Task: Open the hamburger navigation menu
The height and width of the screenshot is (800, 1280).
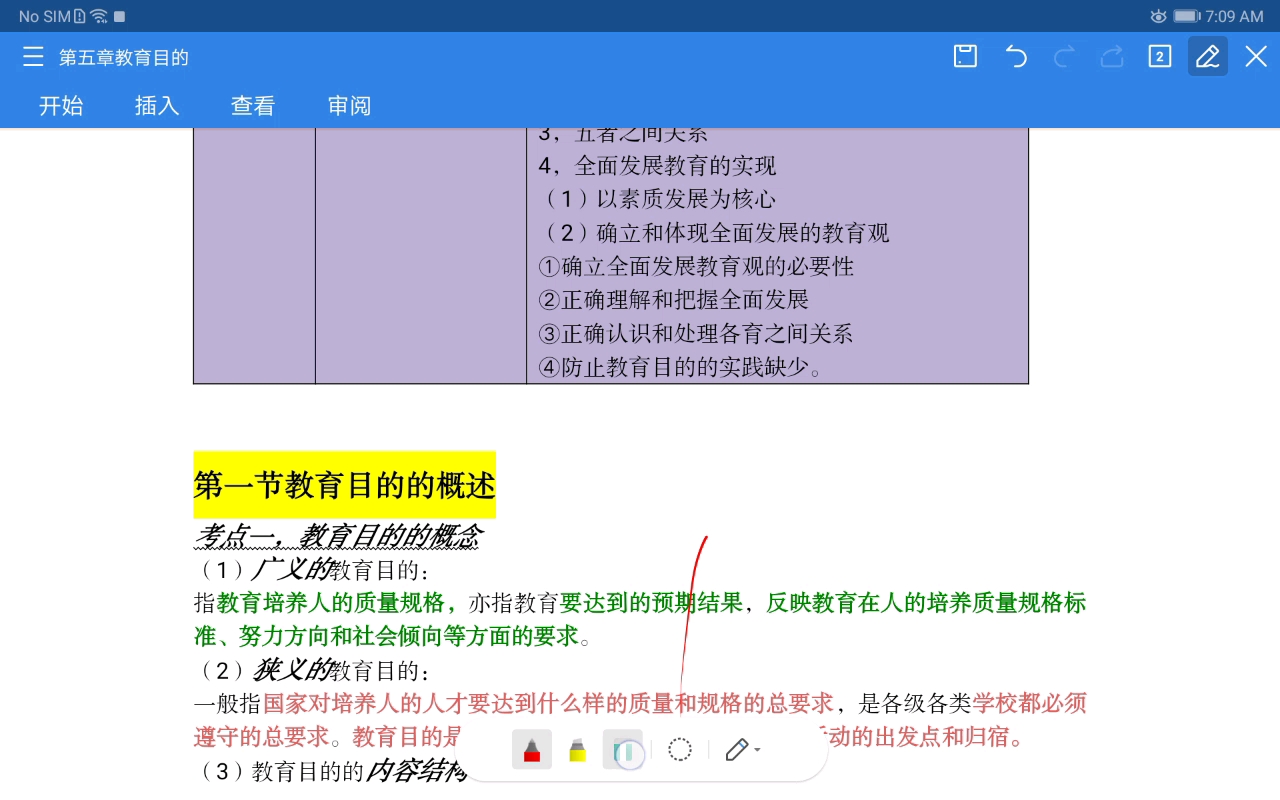Action: pos(33,57)
